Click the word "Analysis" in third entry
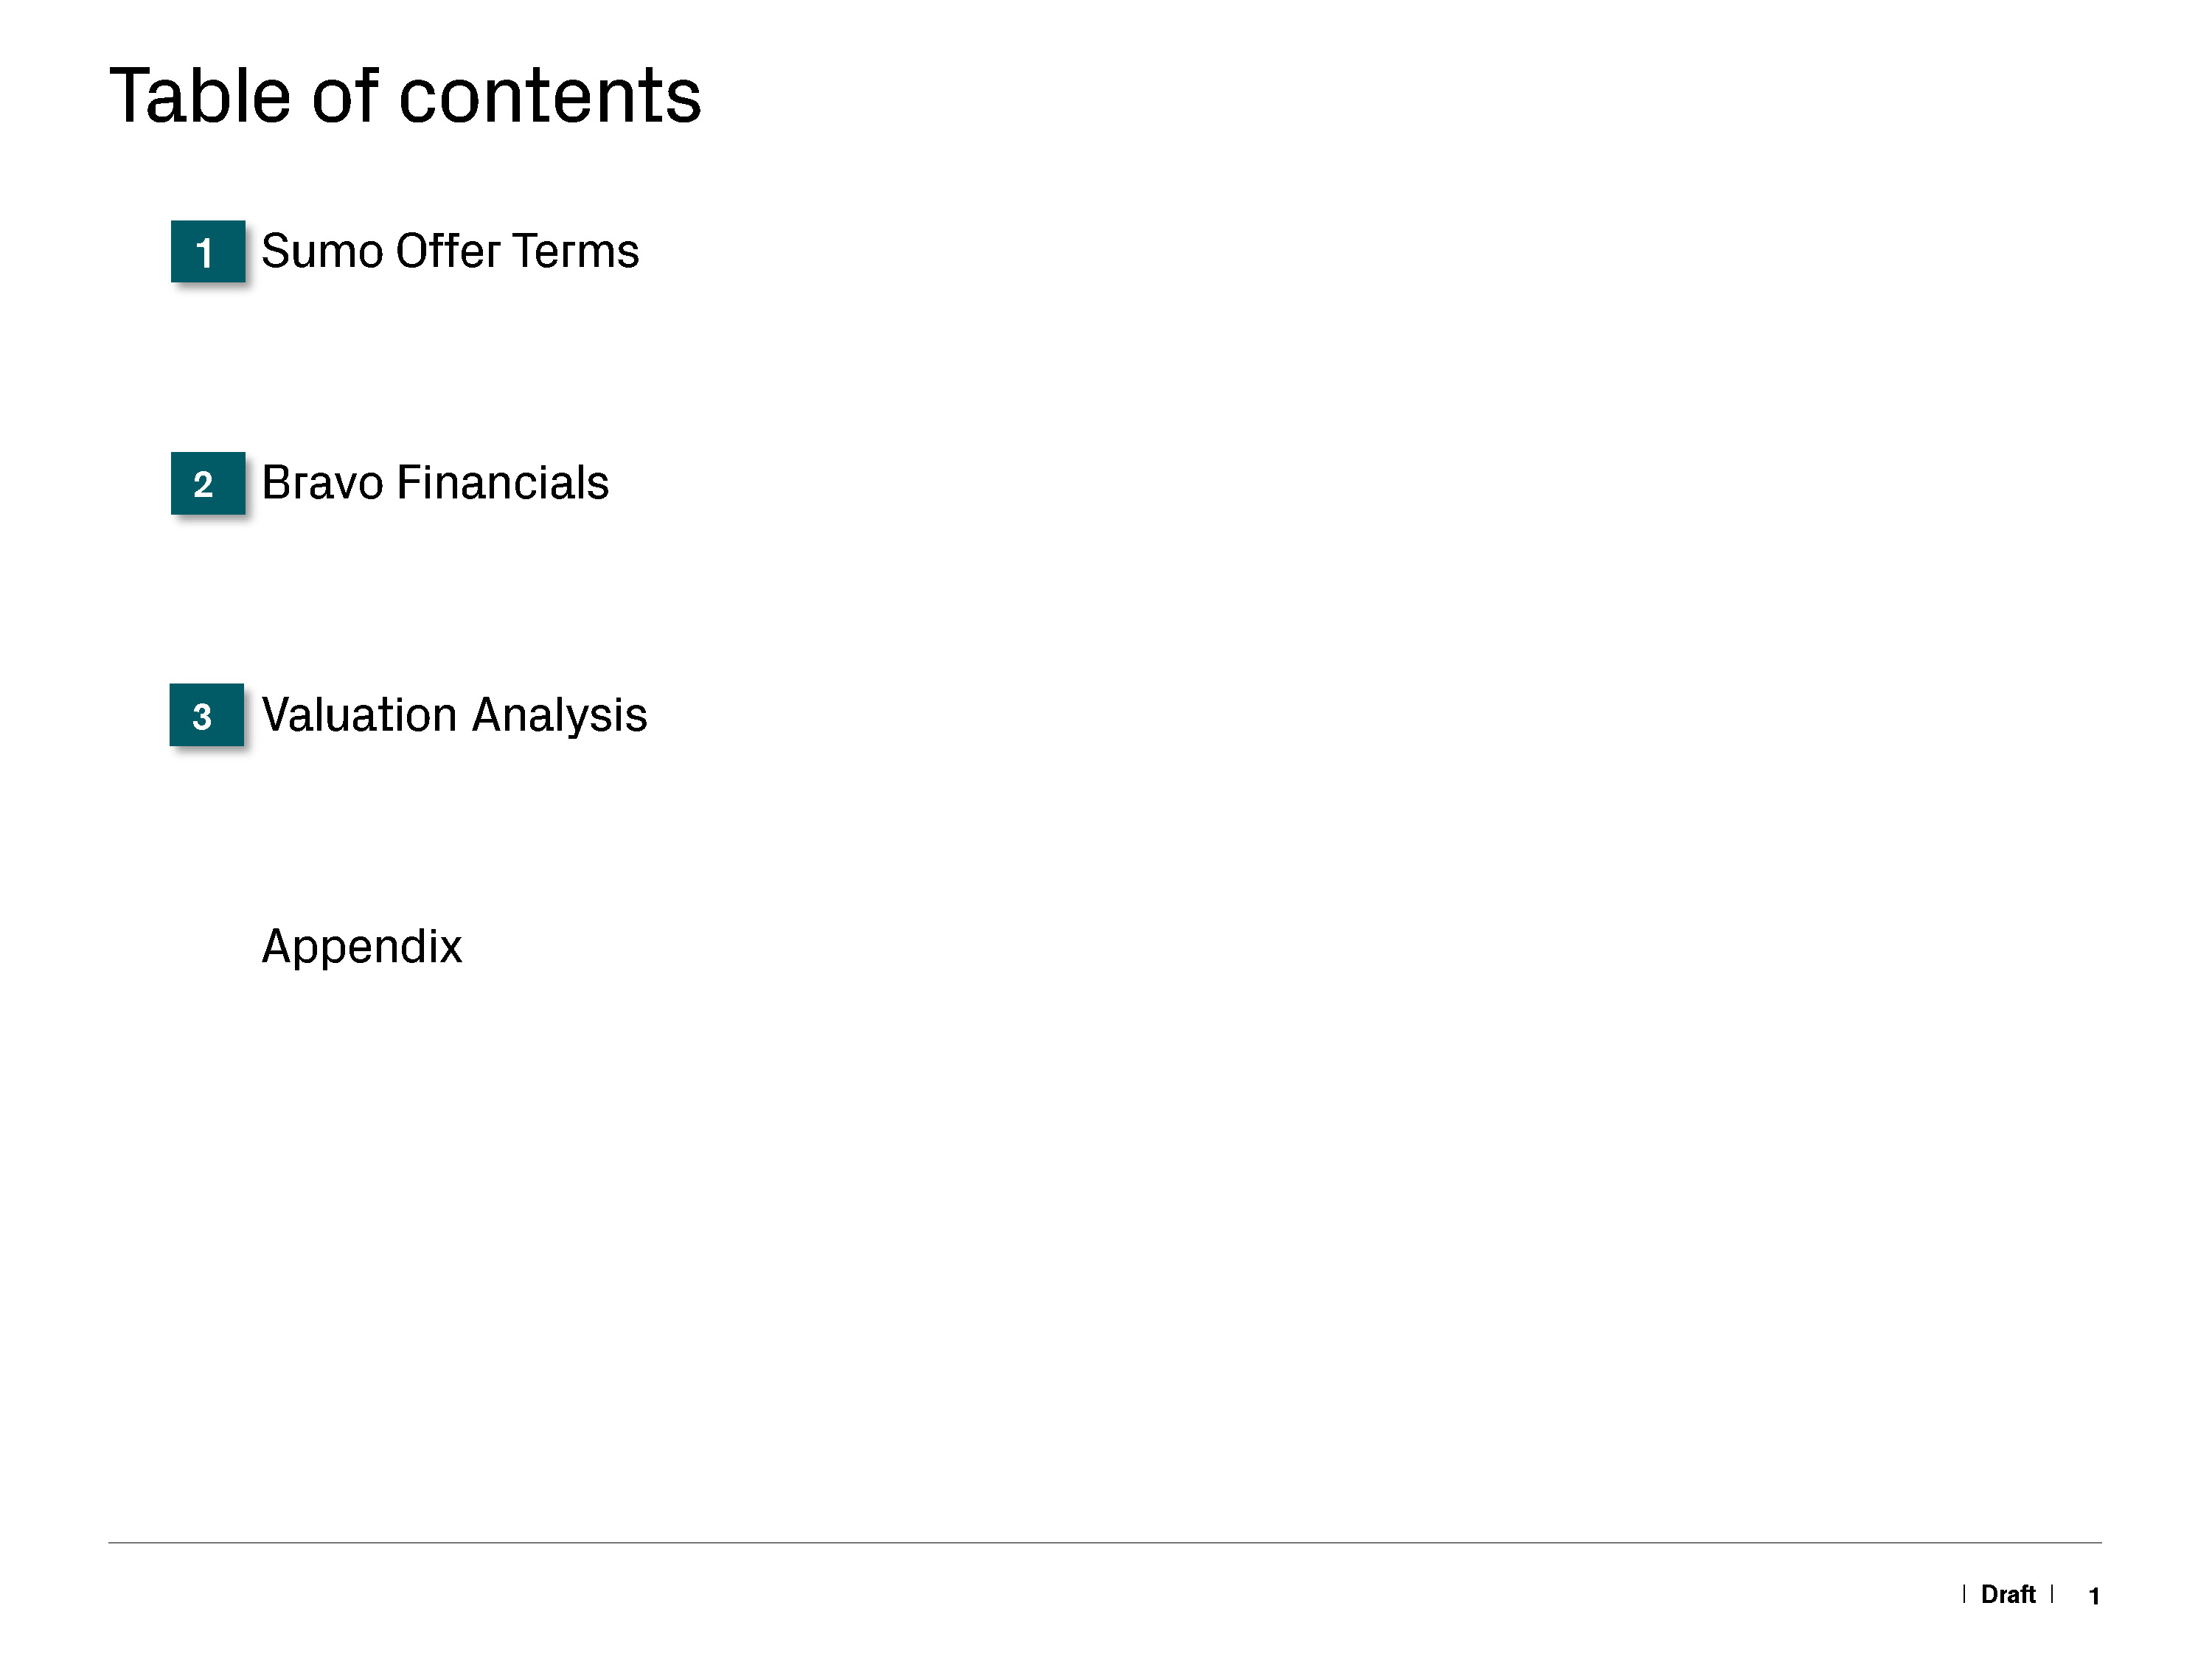Screen dimensions: 2212x1659 [559, 716]
